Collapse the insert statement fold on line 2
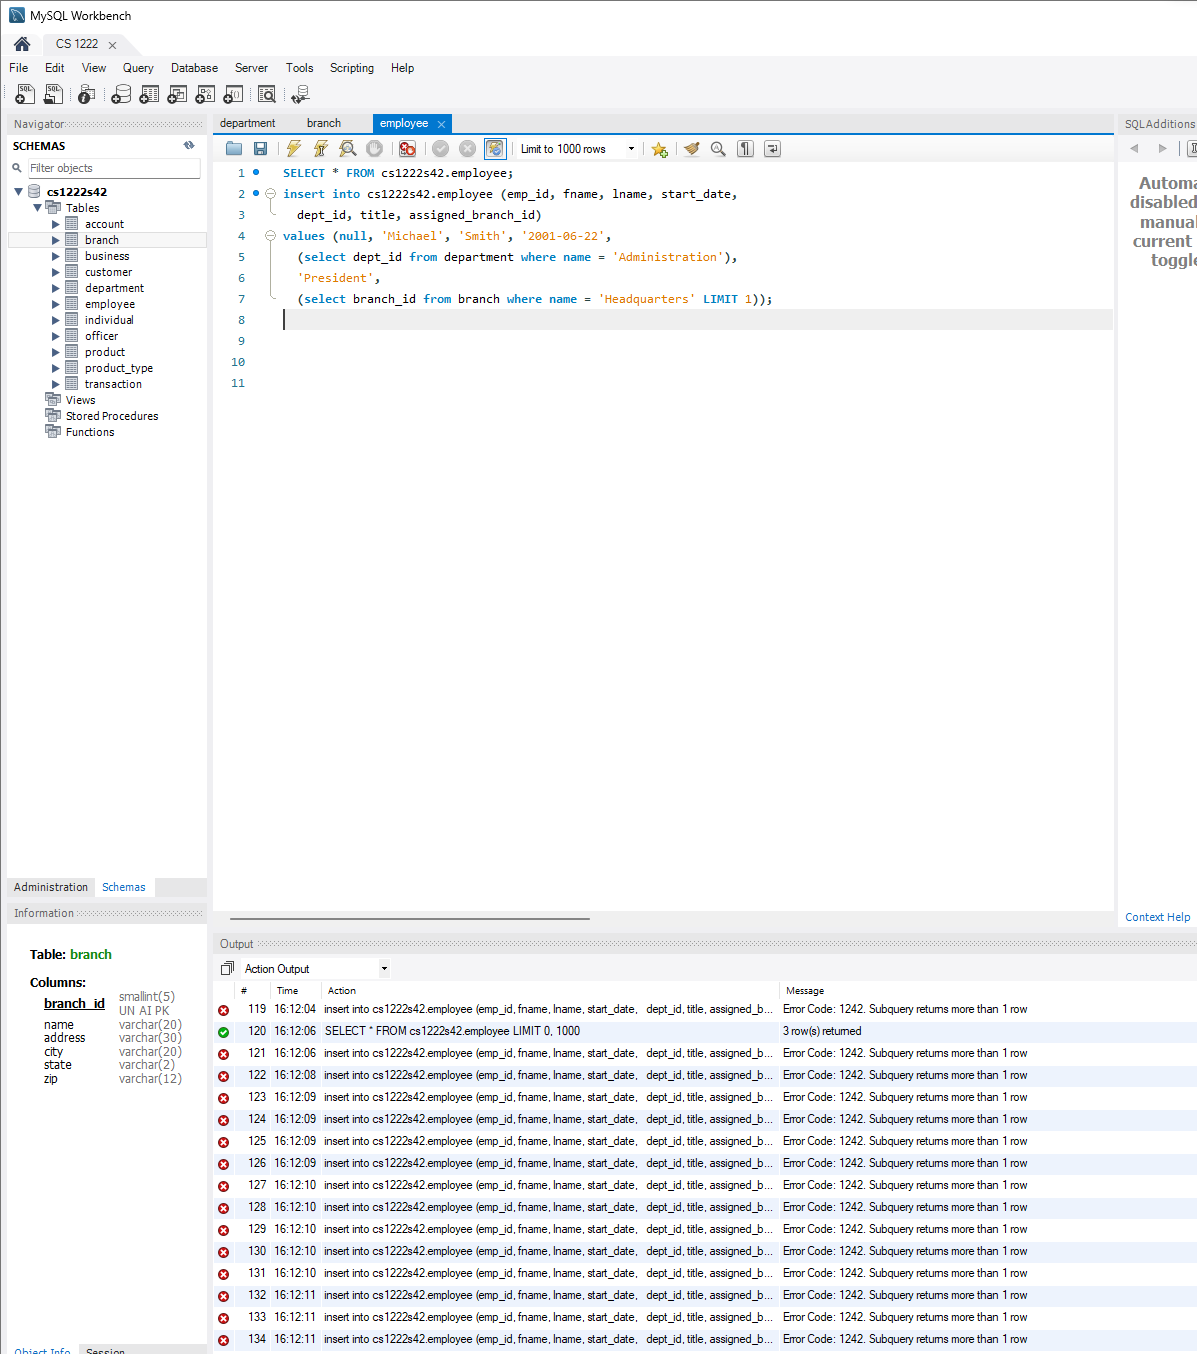Viewport: 1197px width, 1354px height. [x=270, y=194]
